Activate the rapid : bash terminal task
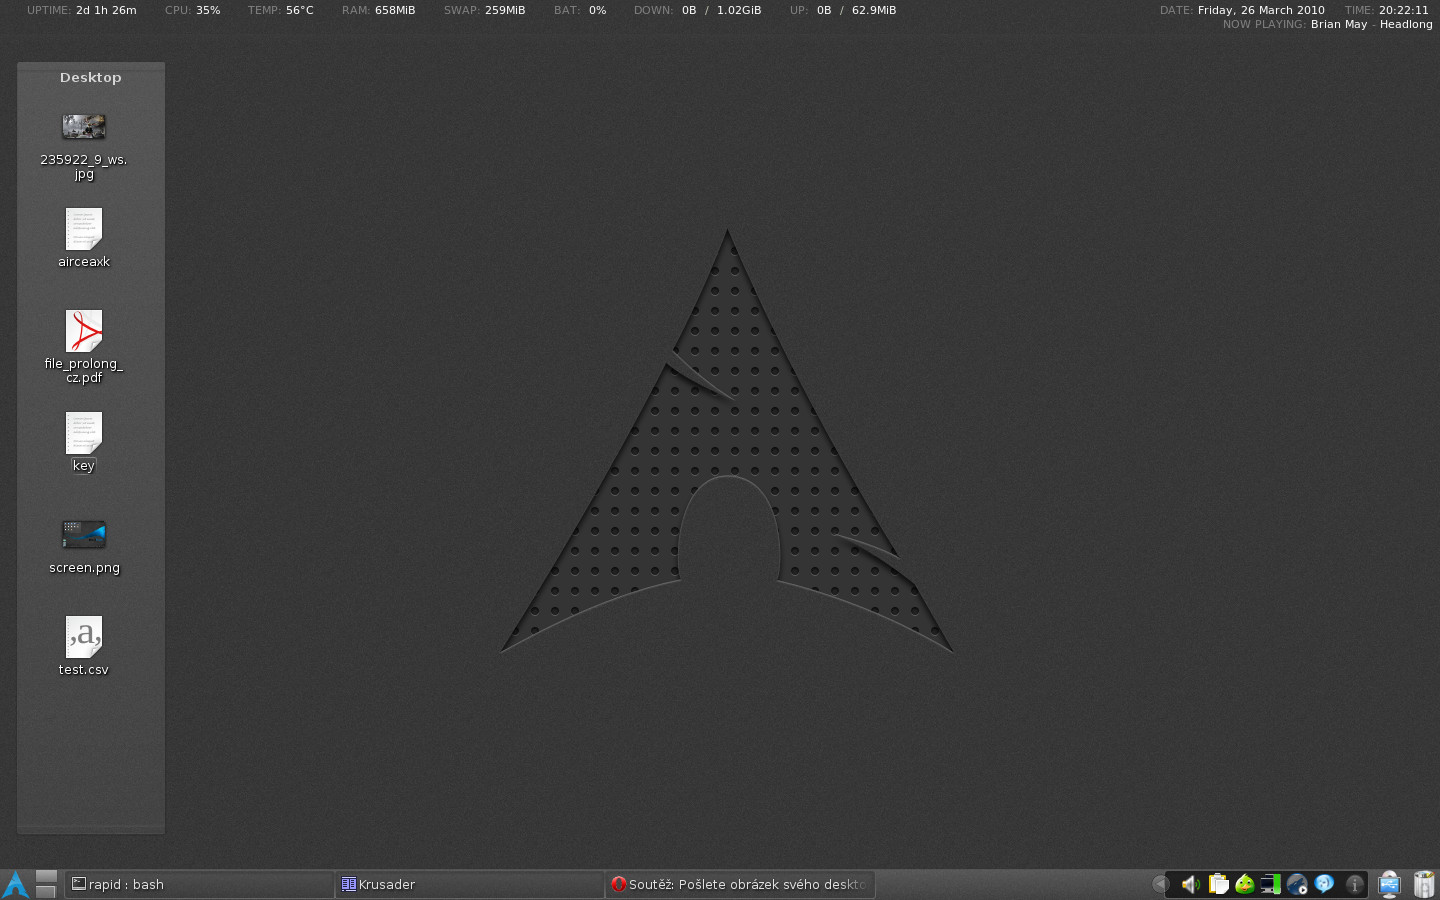This screenshot has height=900, width=1440. (199, 884)
